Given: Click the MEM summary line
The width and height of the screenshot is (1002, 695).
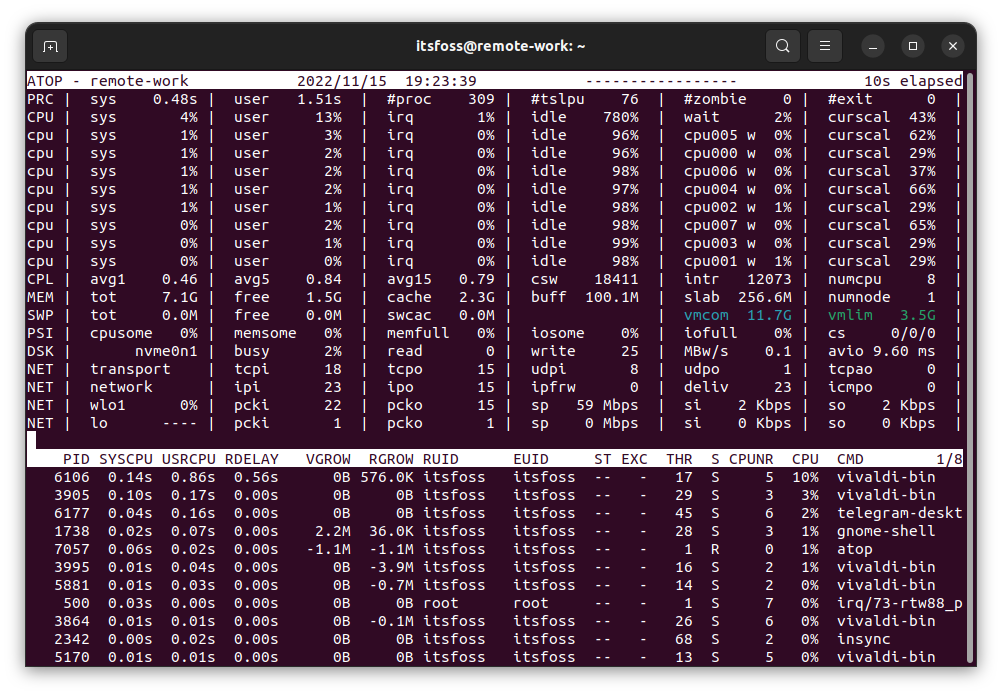Looking at the screenshot, I should pos(40,297).
